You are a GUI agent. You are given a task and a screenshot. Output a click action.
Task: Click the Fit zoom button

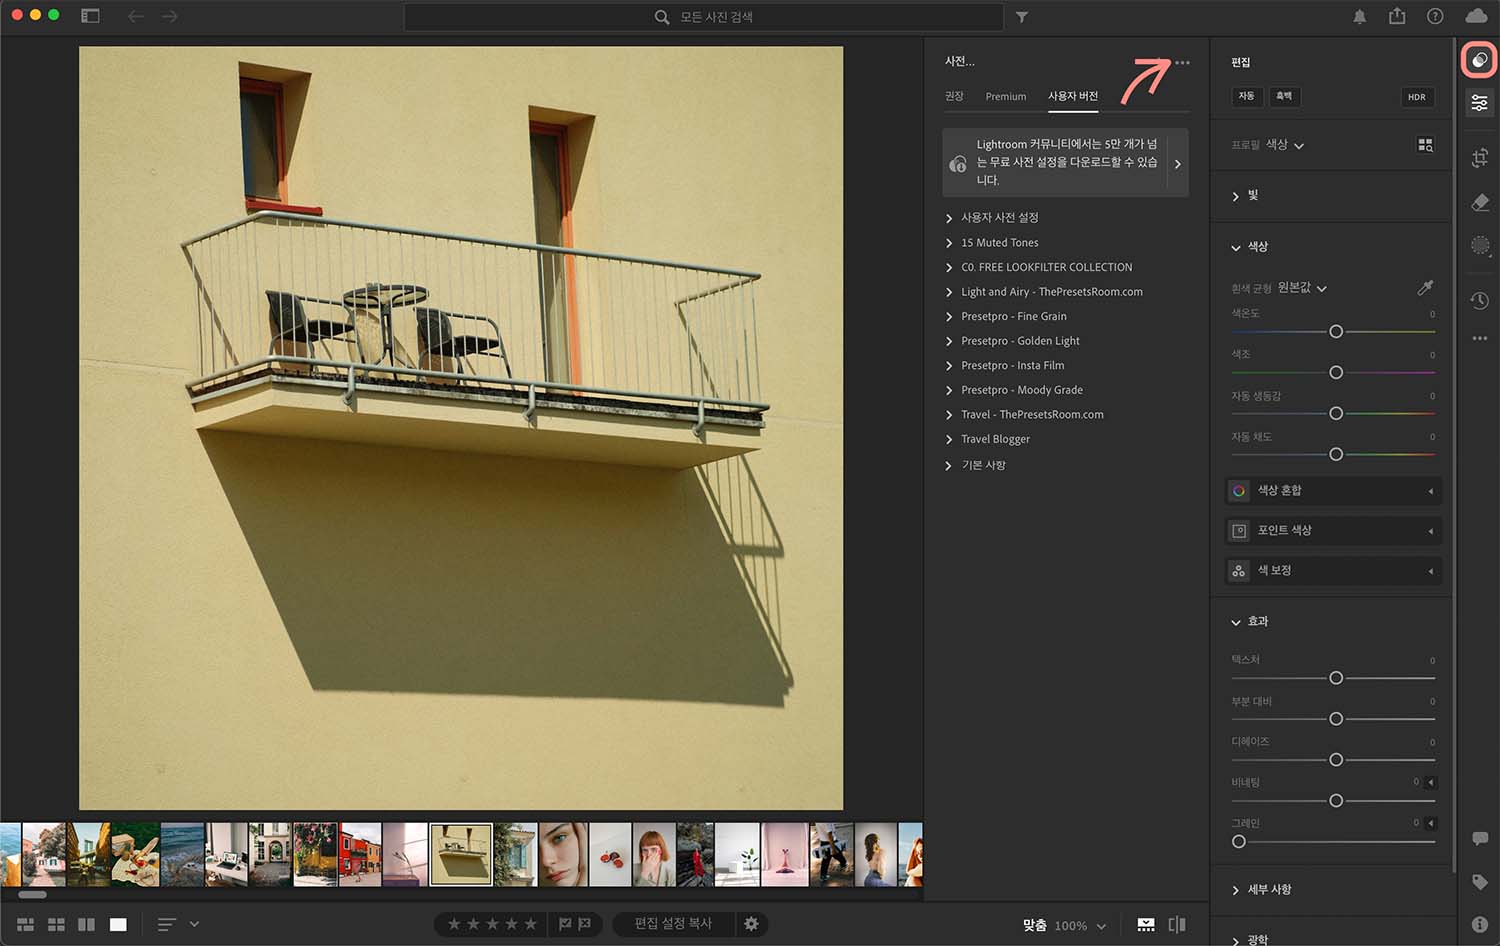point(1034,926)
